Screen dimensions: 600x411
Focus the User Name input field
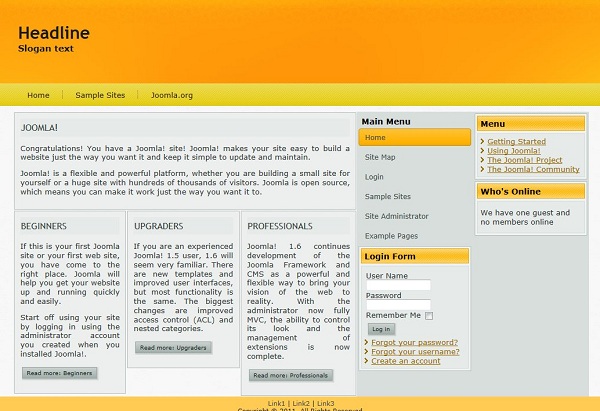coord(398,285)
